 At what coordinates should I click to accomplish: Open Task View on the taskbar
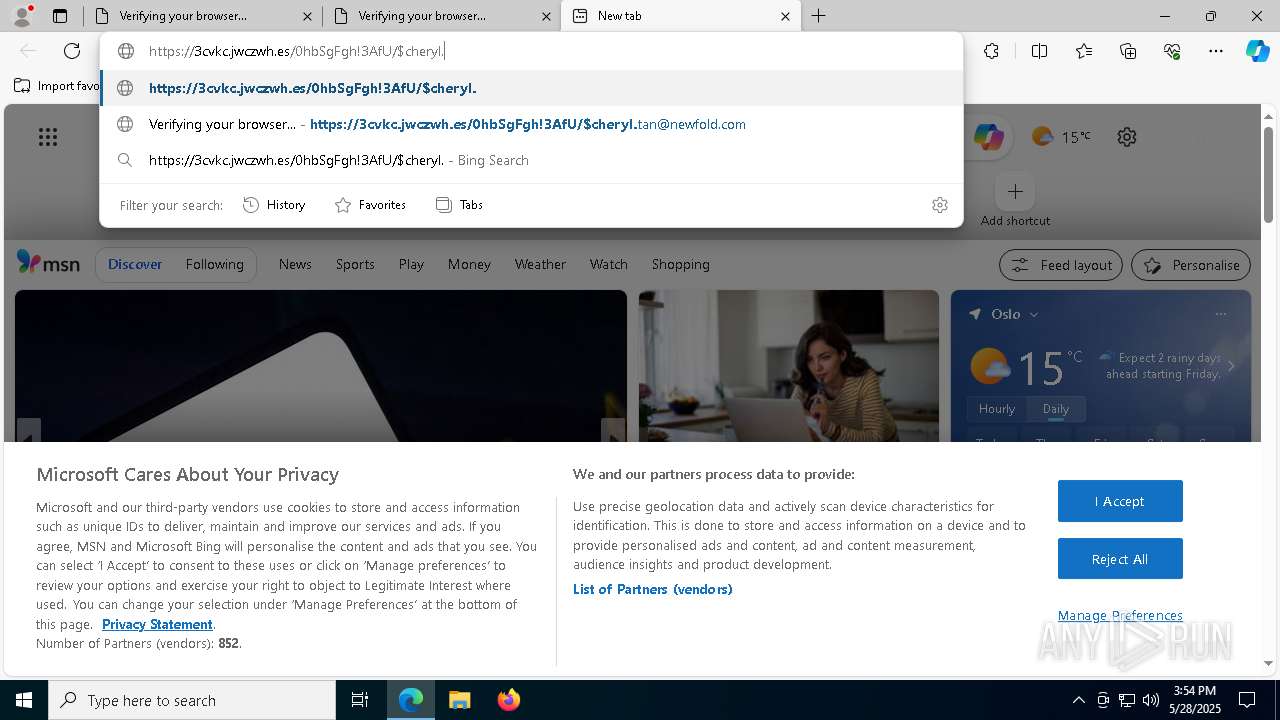(360, 700)
